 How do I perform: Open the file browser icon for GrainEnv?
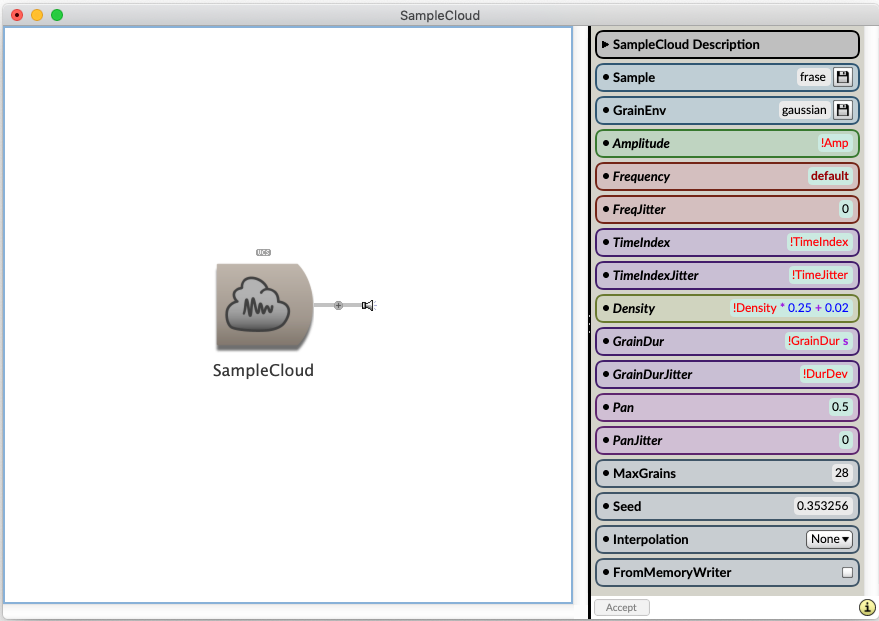tap(842, 110)
